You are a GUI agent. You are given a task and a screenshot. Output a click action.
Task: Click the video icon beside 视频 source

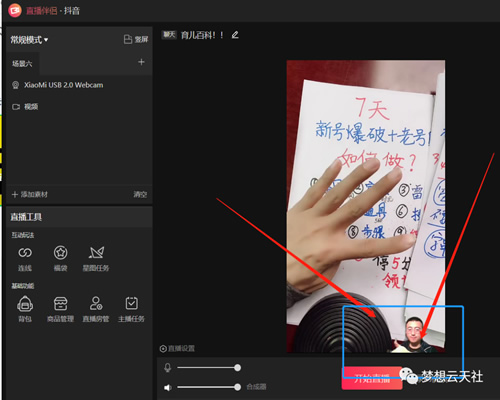tap(16, 107)
